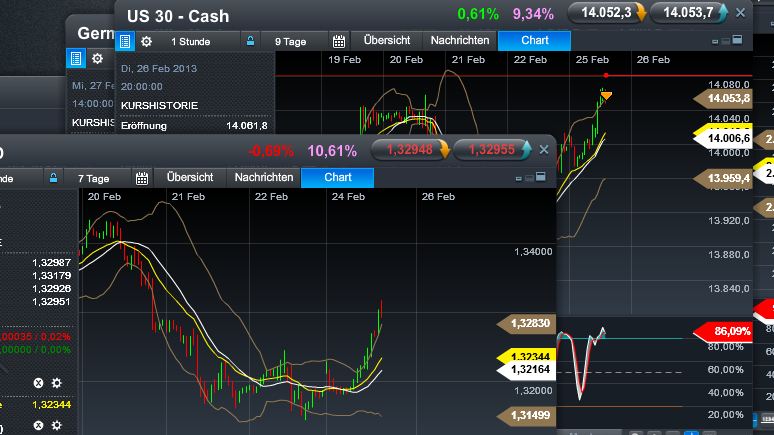Screen dimensions: 774x435
Task: Click the US 30 buy price 14.053,7 button
Action: (x=689, y=13)
